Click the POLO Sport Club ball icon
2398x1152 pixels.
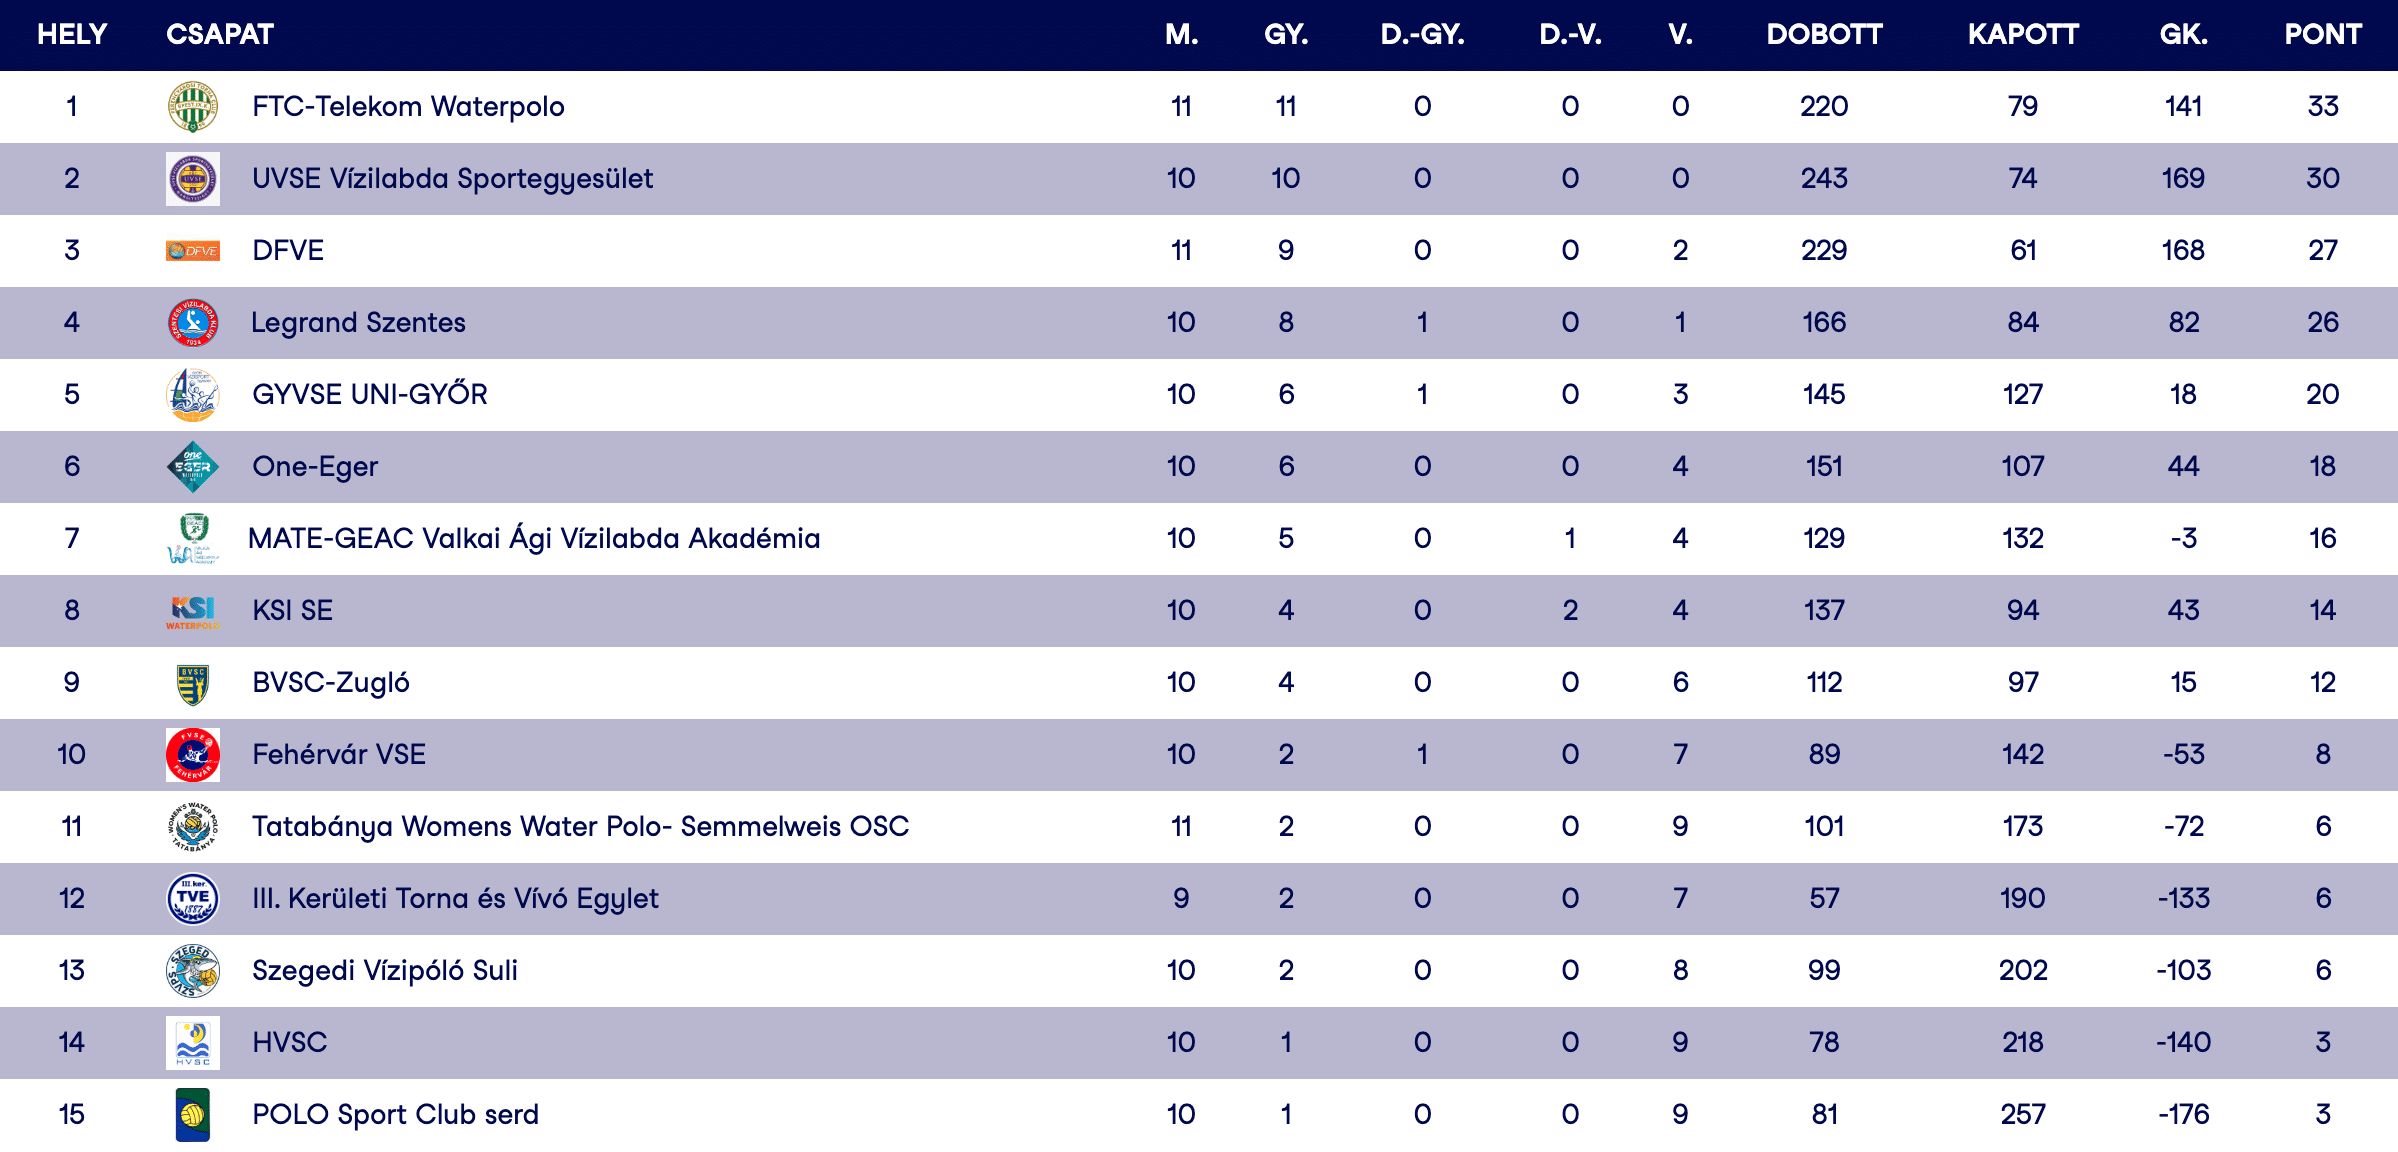pos(193,1115)
